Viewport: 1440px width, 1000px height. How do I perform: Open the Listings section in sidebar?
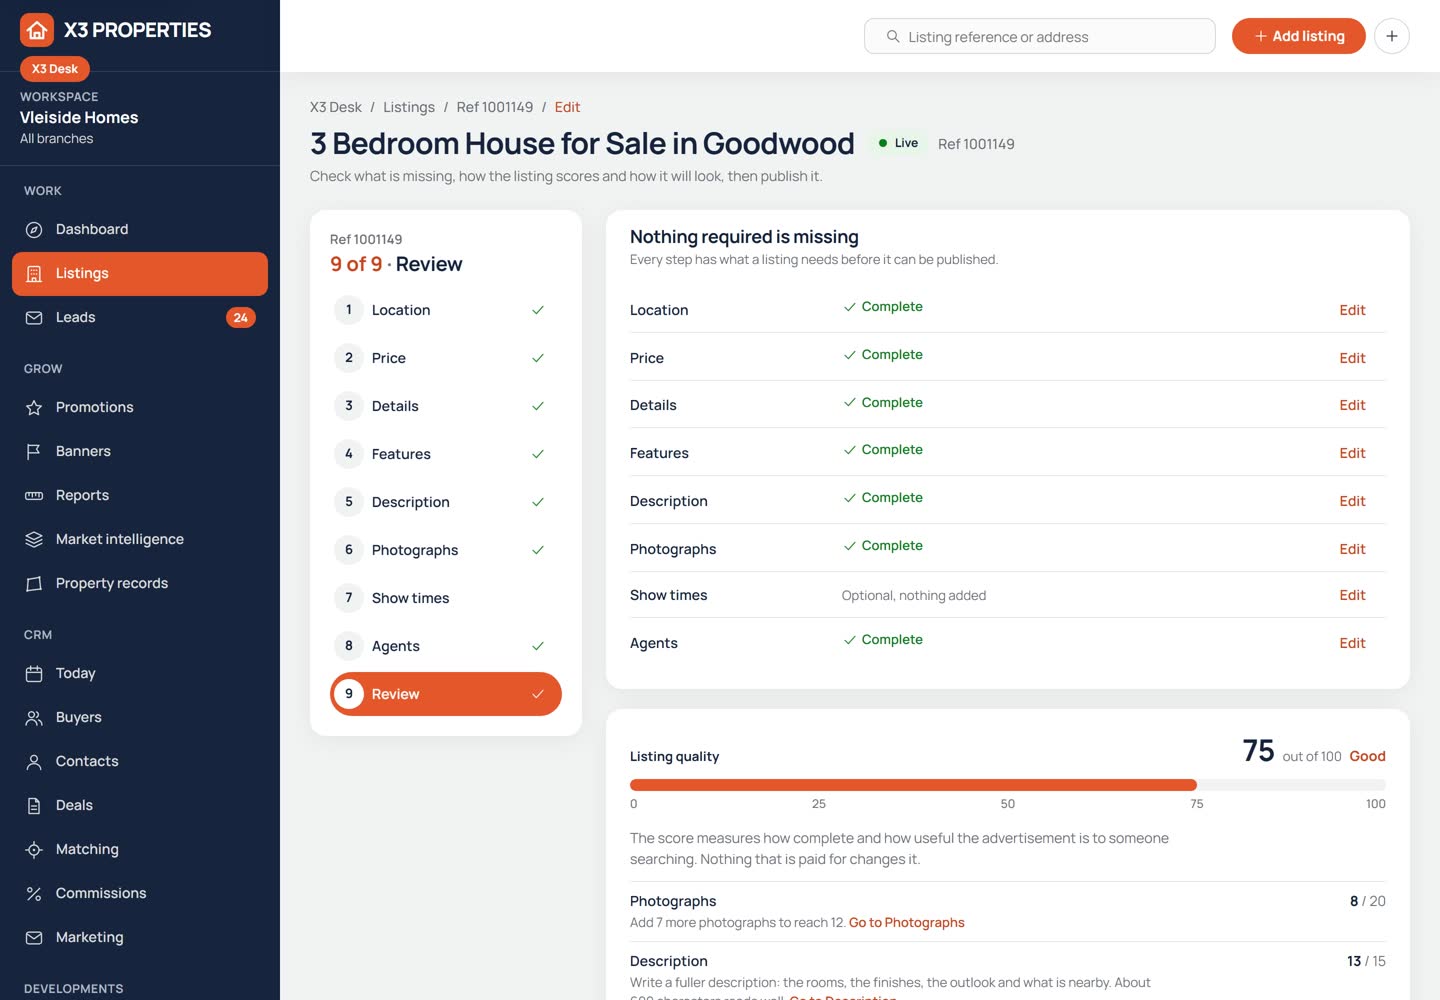click(x=140, y=274)
